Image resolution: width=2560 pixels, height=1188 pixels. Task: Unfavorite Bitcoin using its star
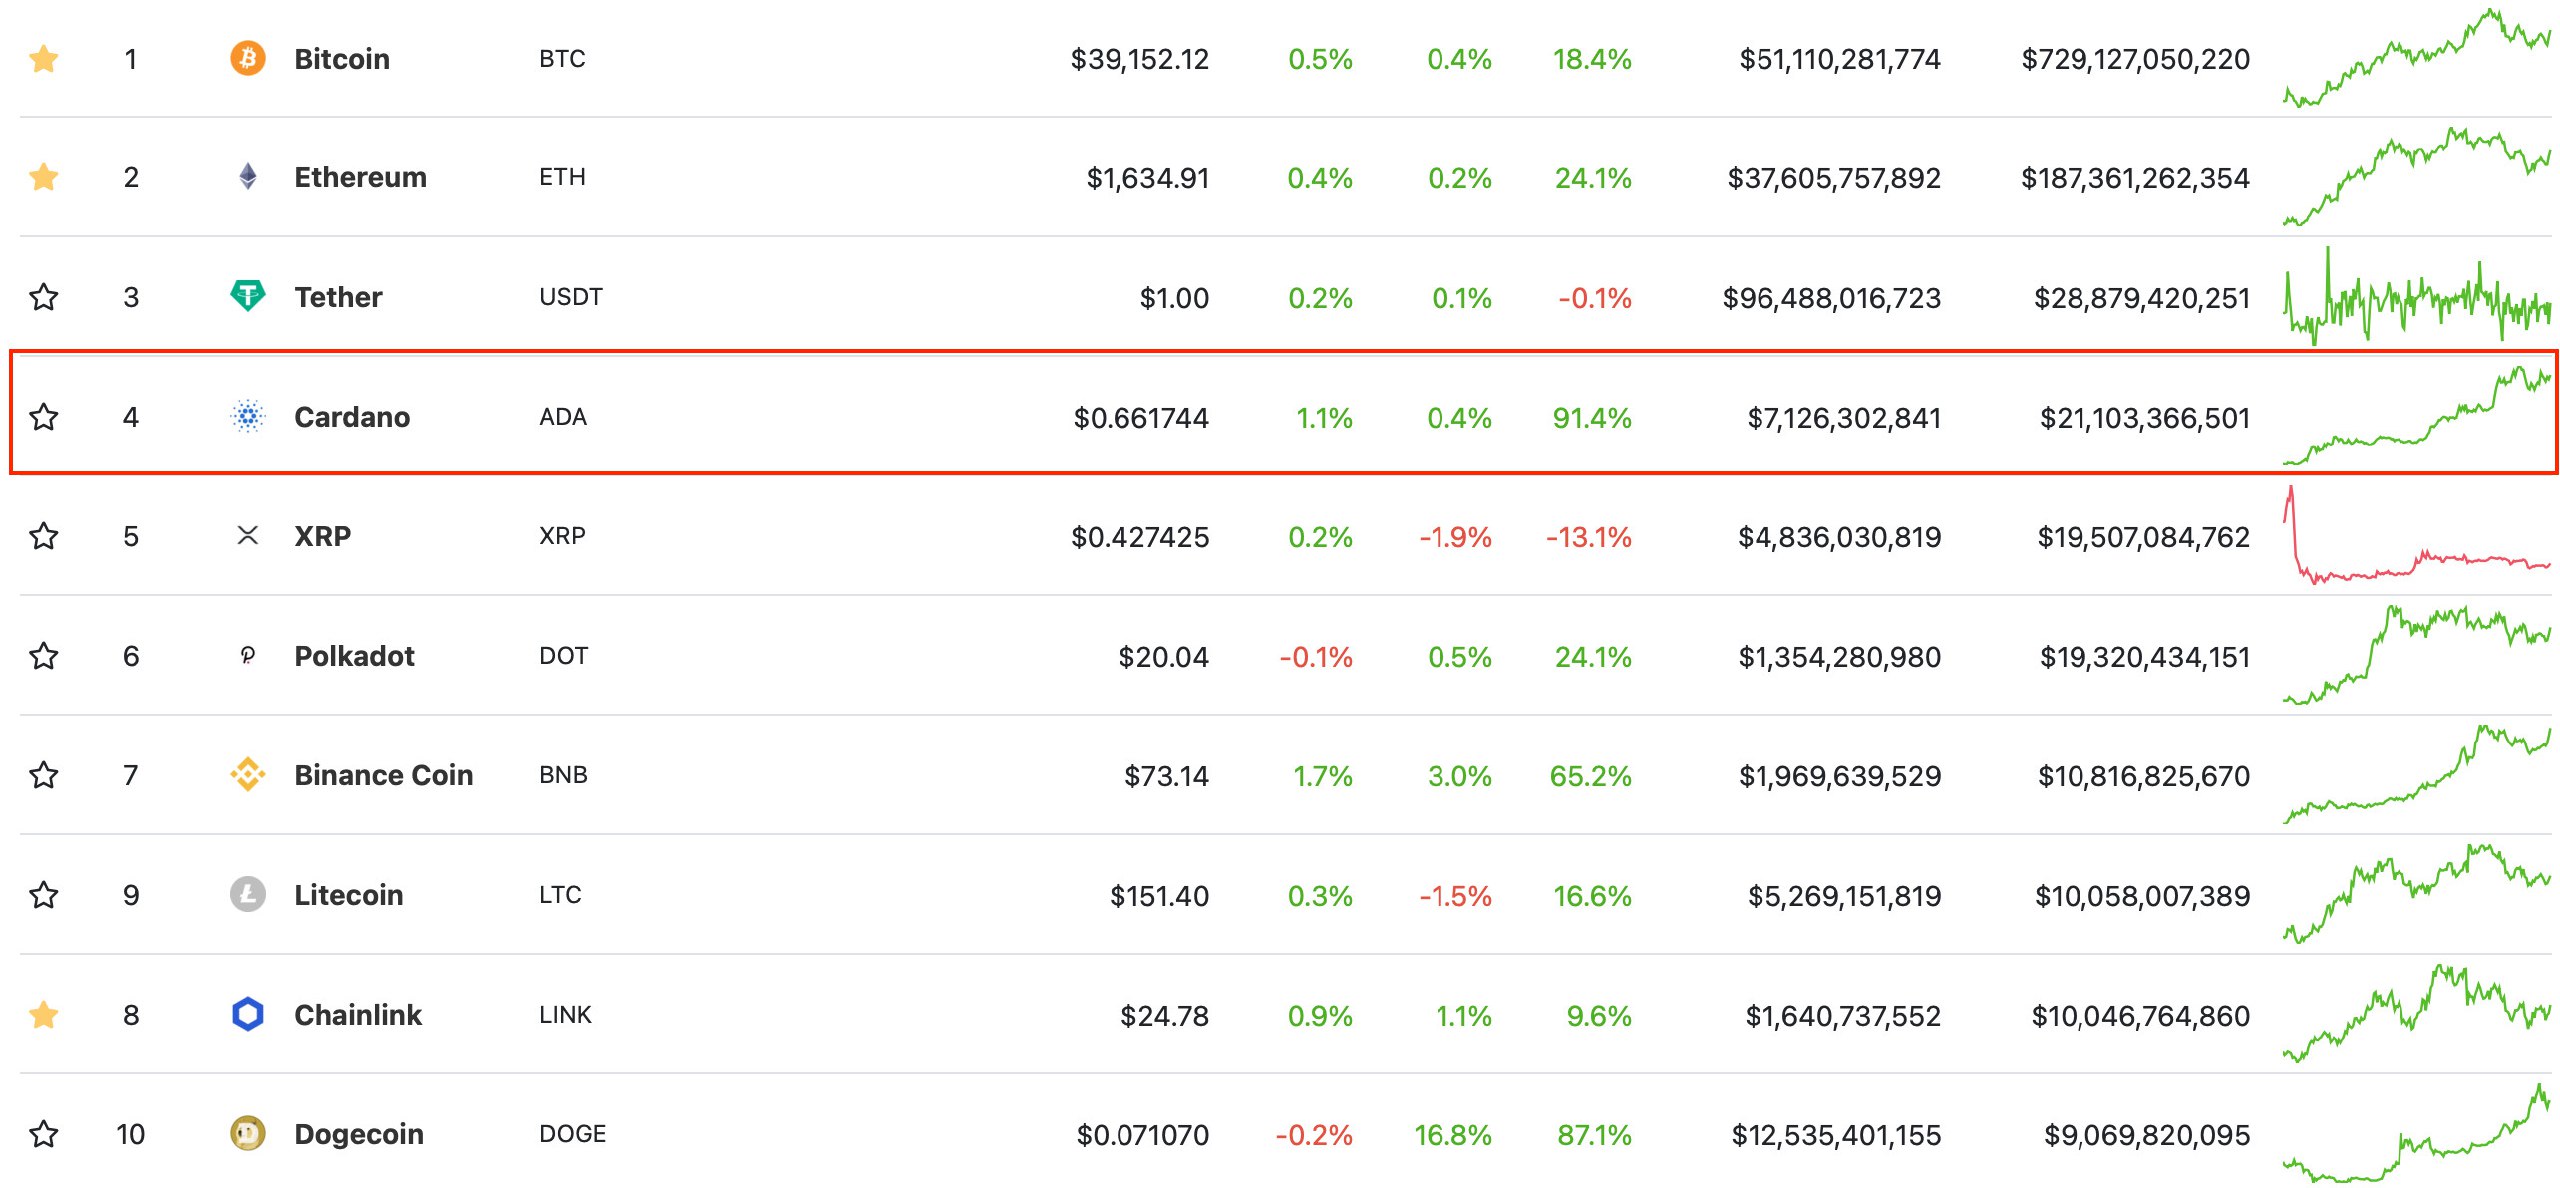44,59
